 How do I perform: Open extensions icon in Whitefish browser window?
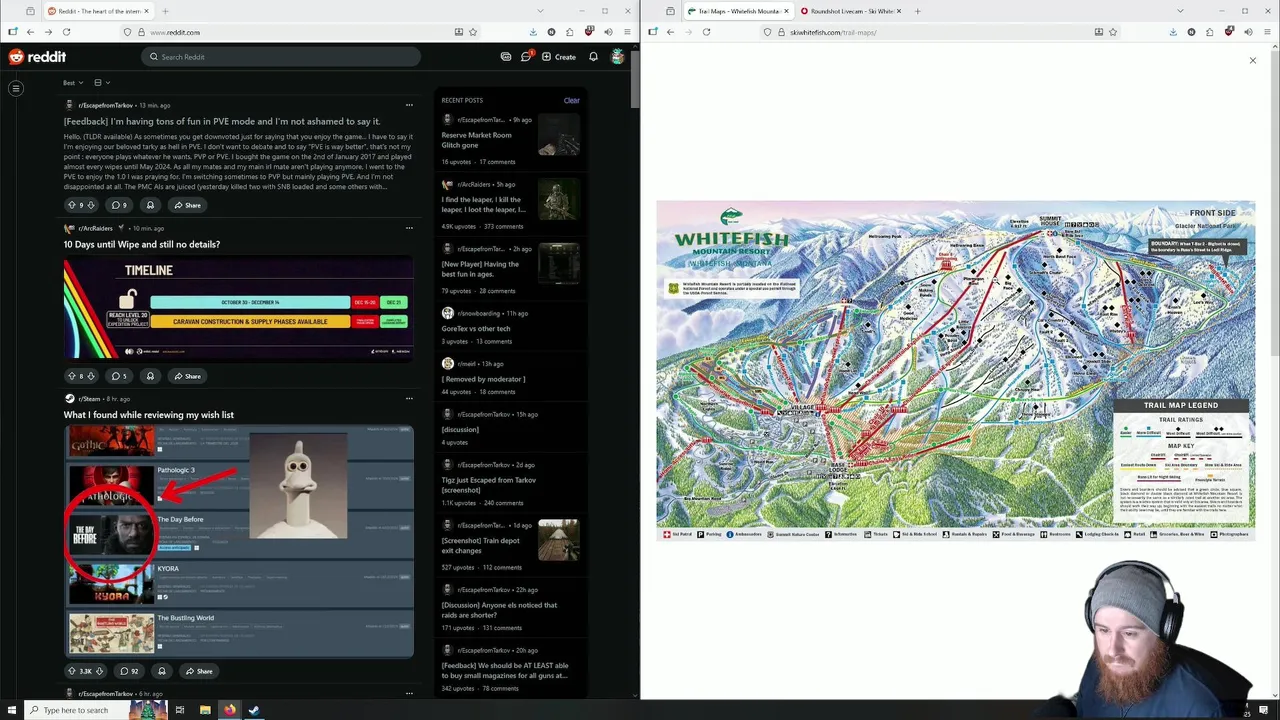[x=1210, y=32]
